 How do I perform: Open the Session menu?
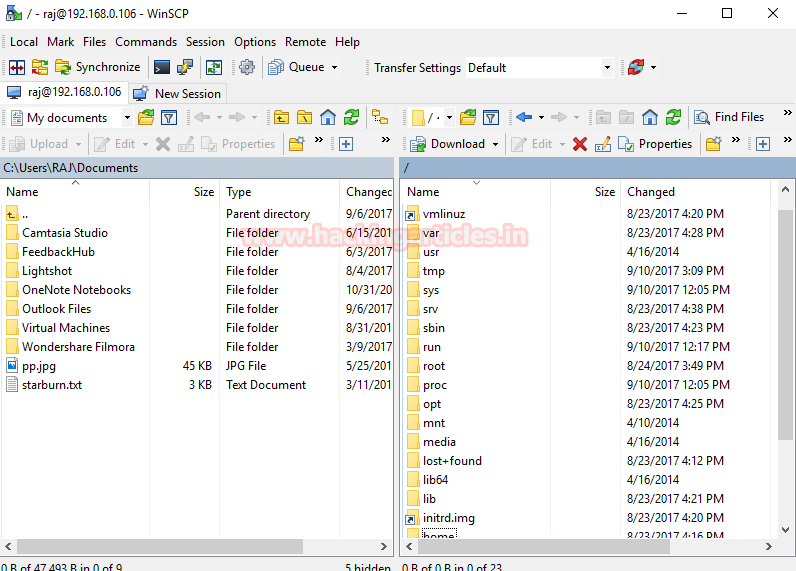click(205, 42)
